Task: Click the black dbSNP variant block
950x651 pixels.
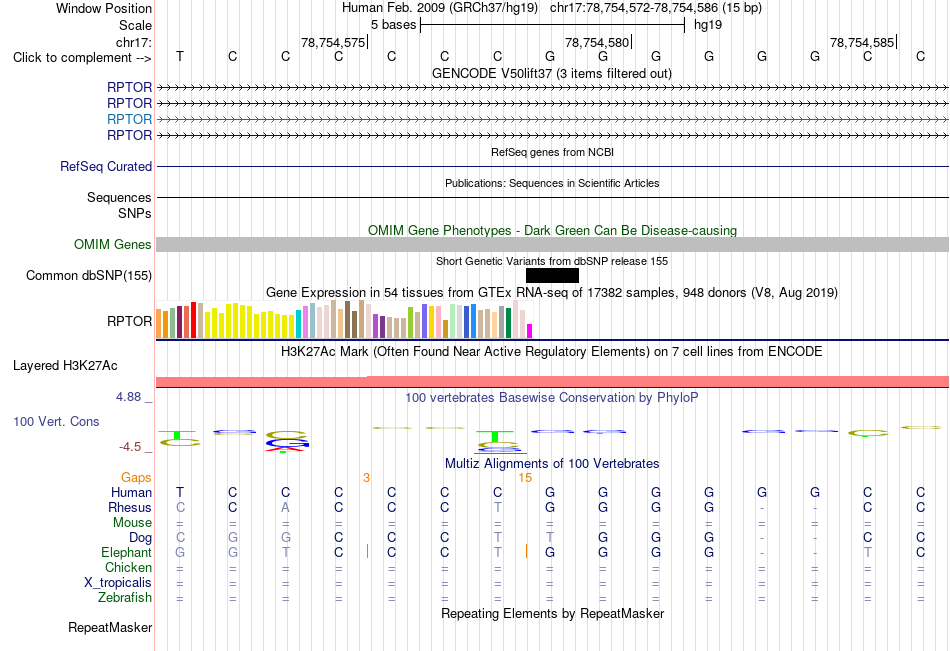Action: (x=552, y=276)
